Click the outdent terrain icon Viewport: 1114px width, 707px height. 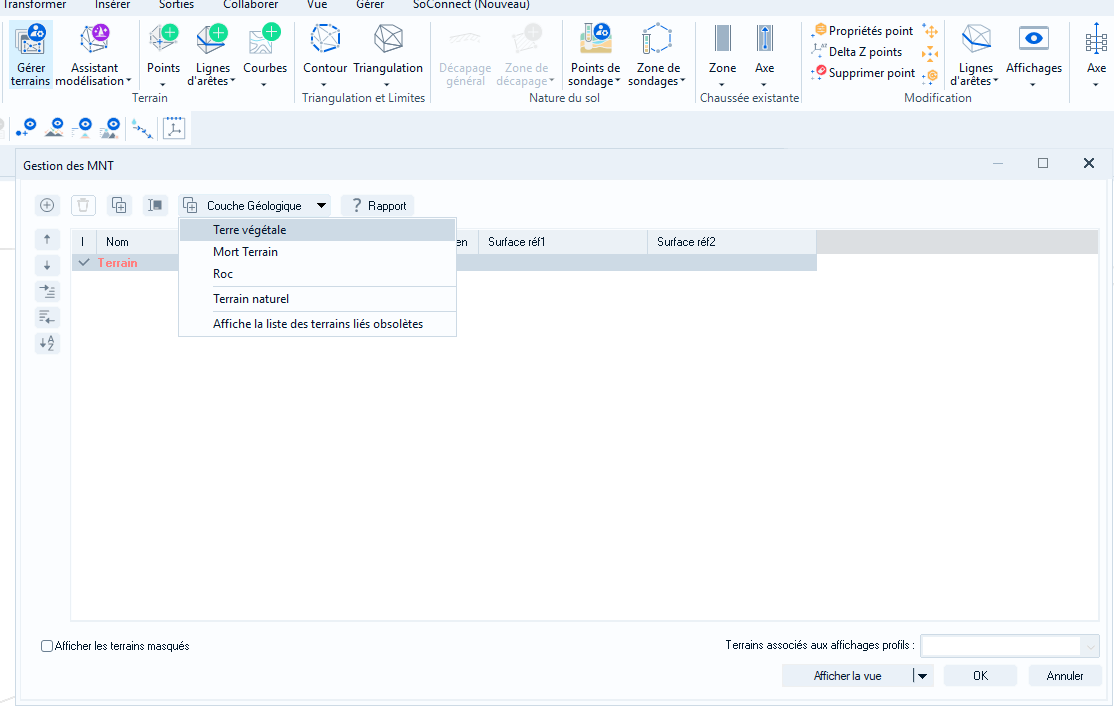click(x=47, y=317)
